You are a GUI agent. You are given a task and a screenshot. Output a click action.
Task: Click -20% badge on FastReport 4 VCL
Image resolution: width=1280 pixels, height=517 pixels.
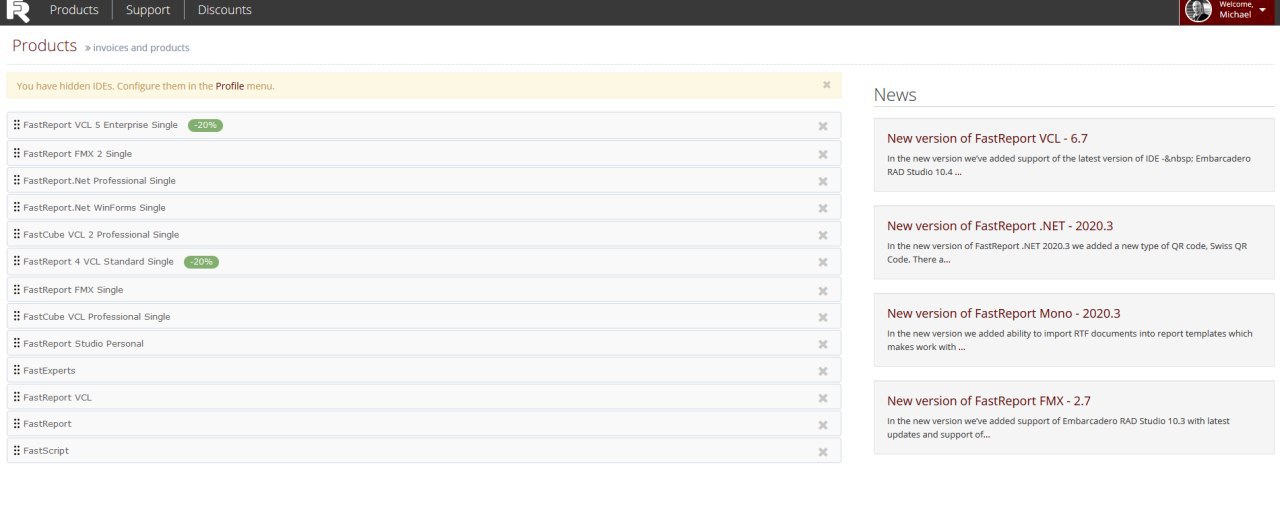[201, 262]
